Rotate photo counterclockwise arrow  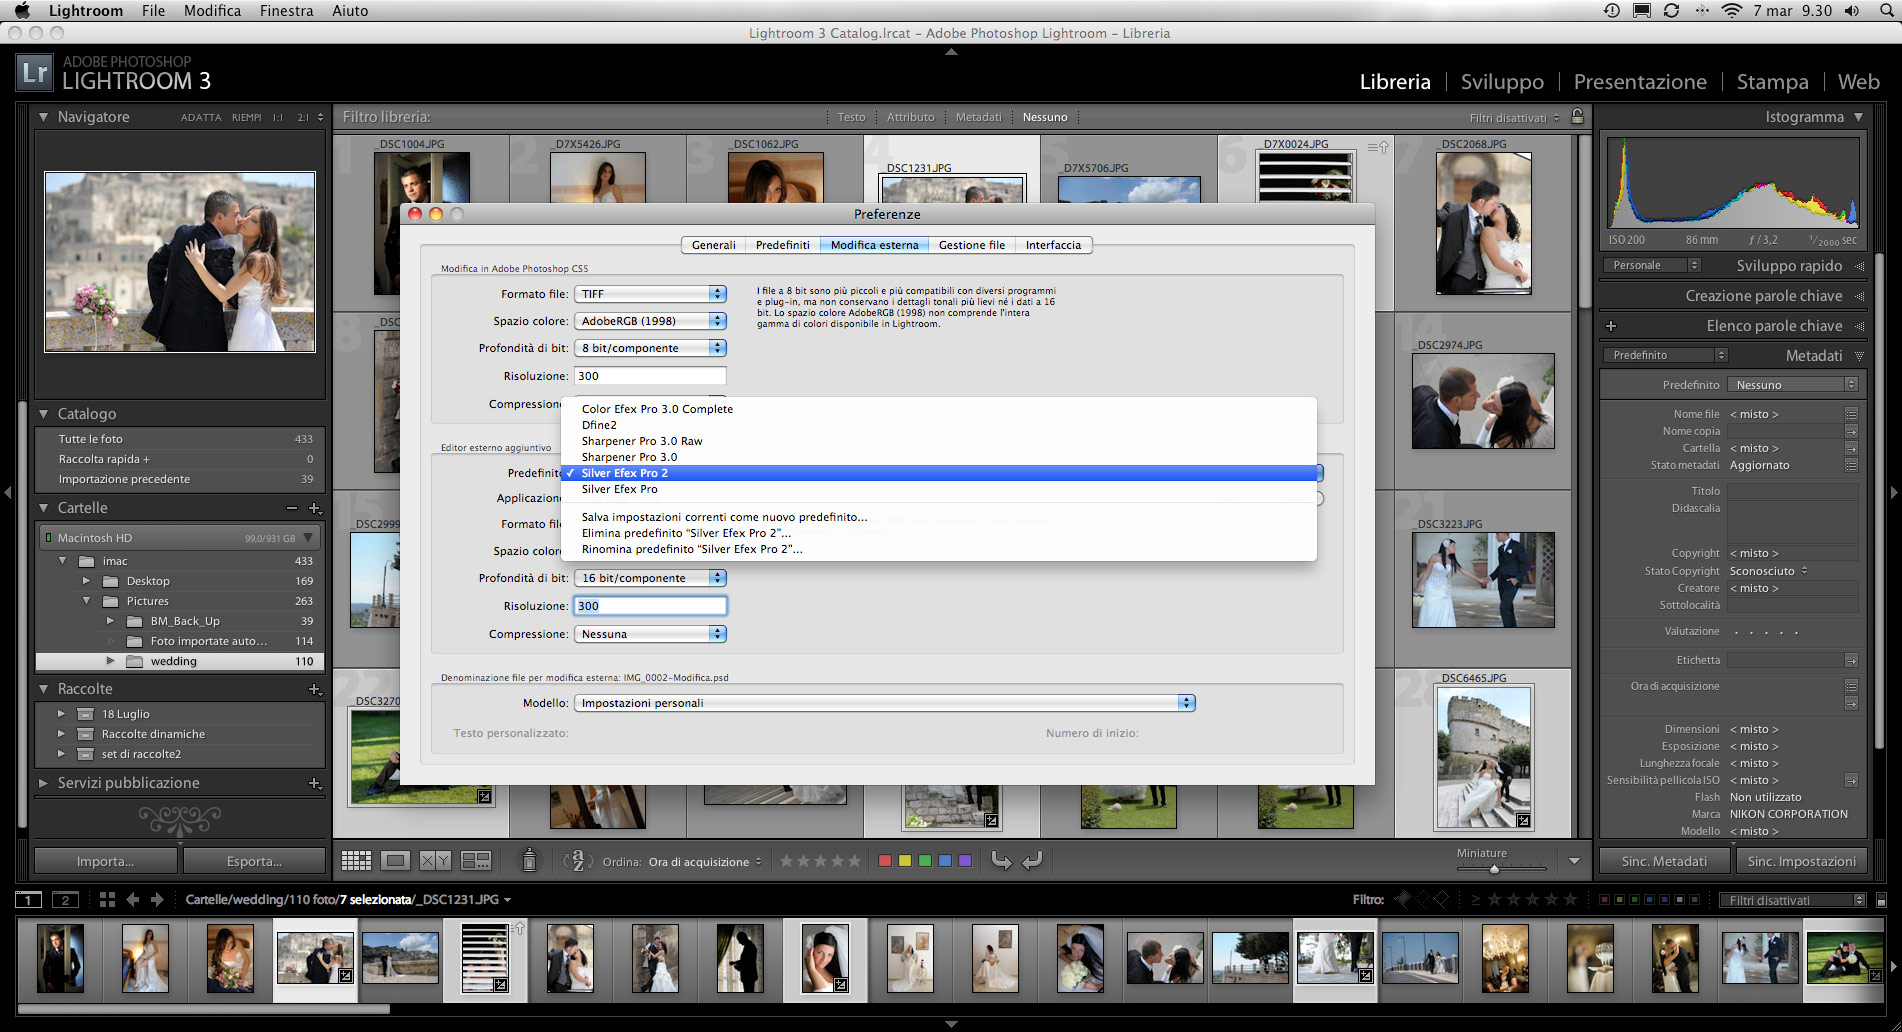click(x=1001, y=860)
